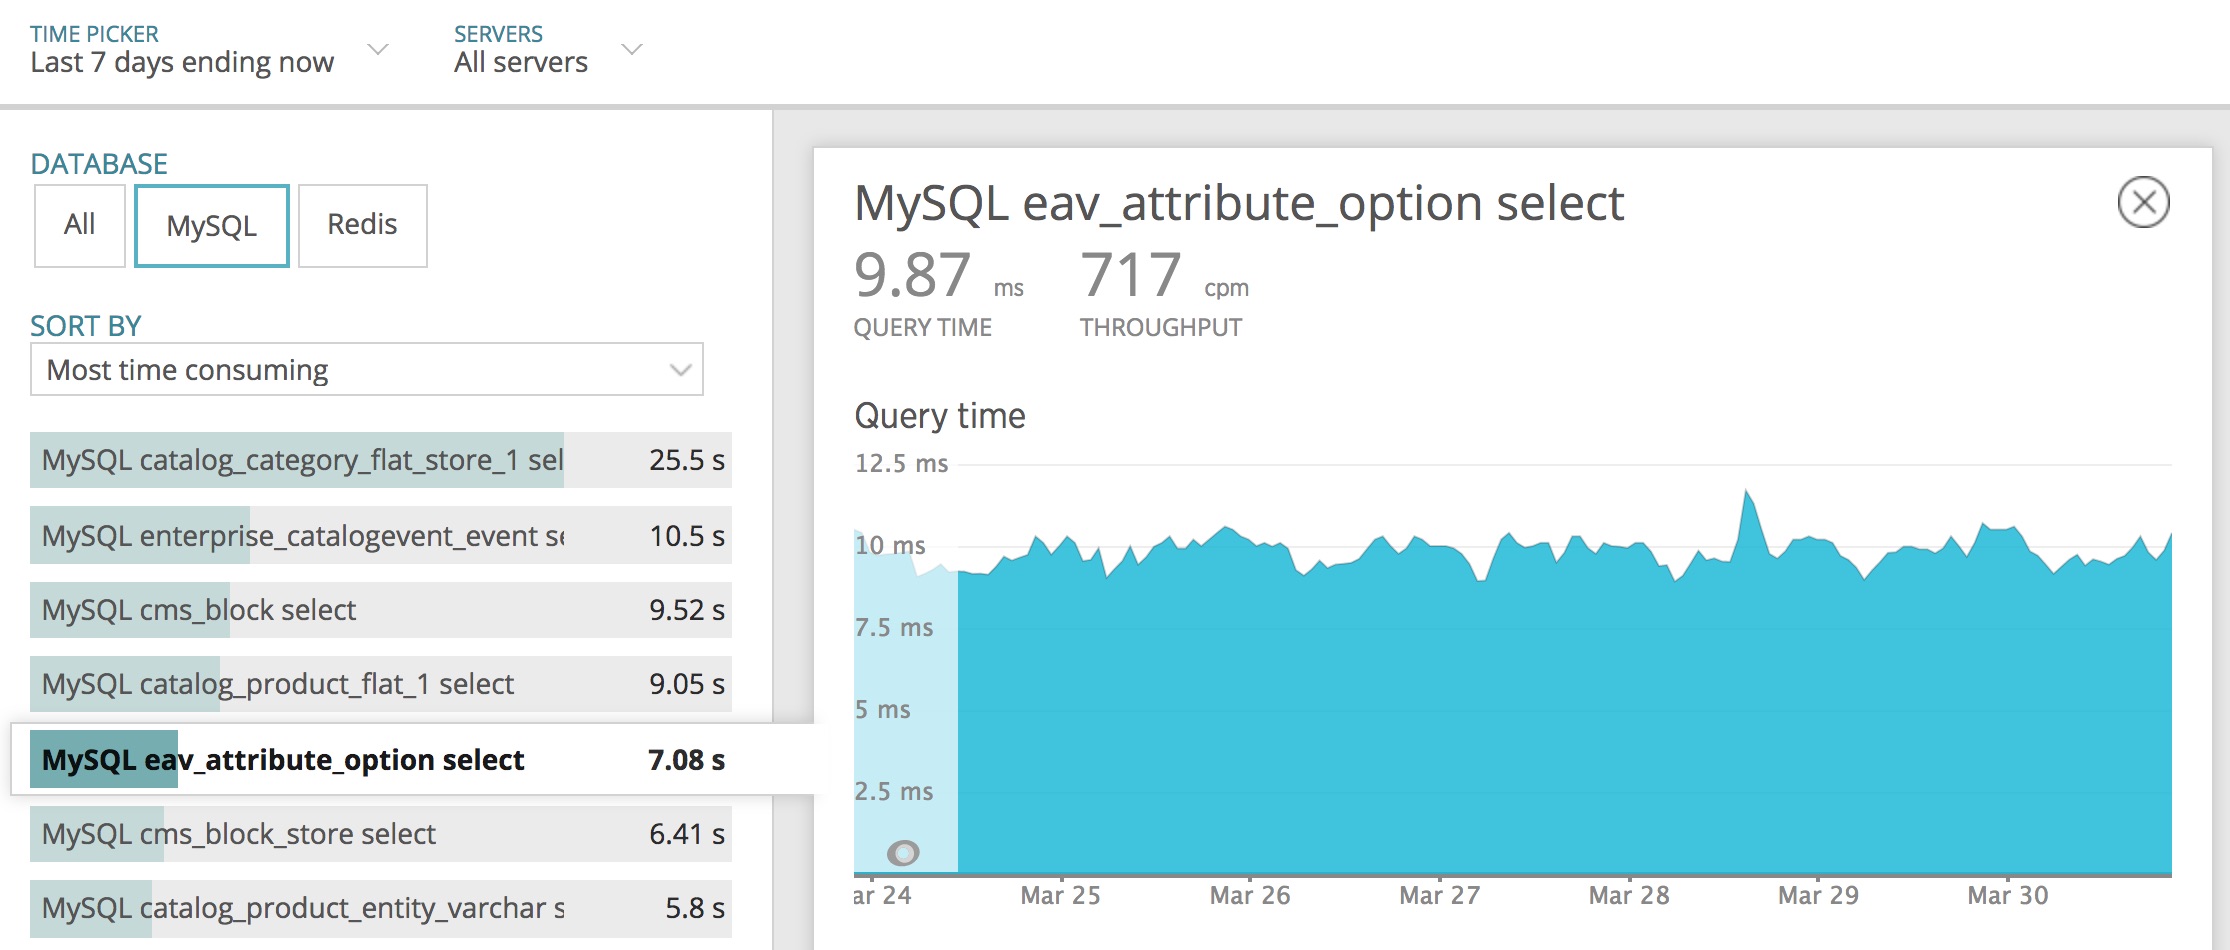Image resolution: width=2230 pixels, height=950 pixels.
Task: Open enterprise_catalogevent_event select query details
Action: click(380, 535)
